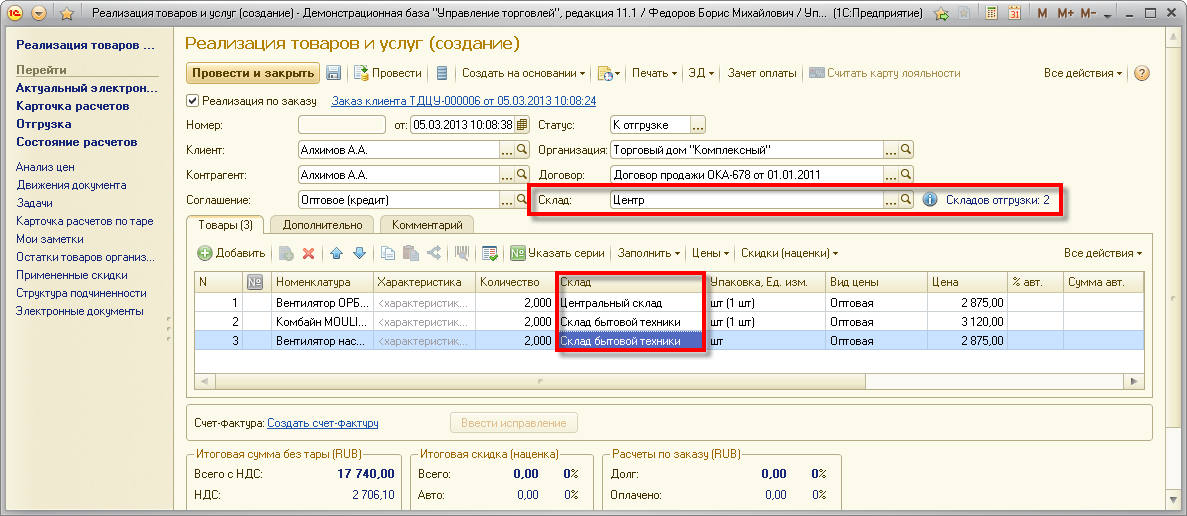This screenshot has height=516, width=1187.
Task: Move row up with blue arrow
Action: tap(337, 254)
